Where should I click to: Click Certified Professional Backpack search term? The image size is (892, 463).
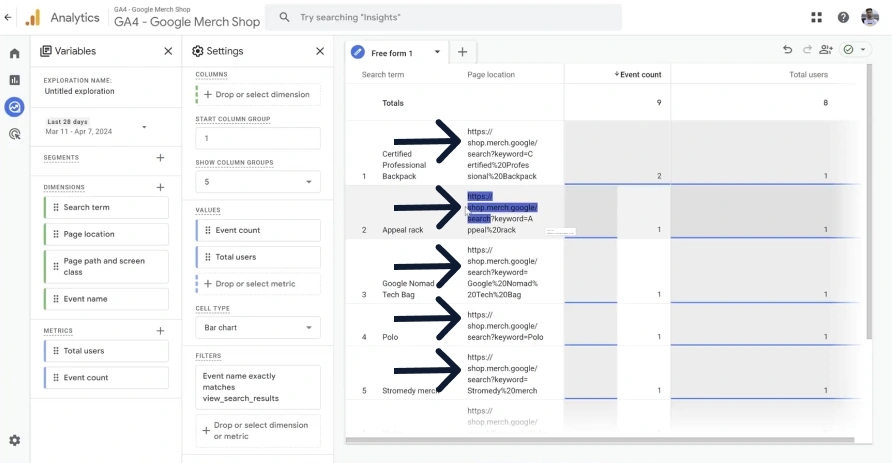coord(404,165)
